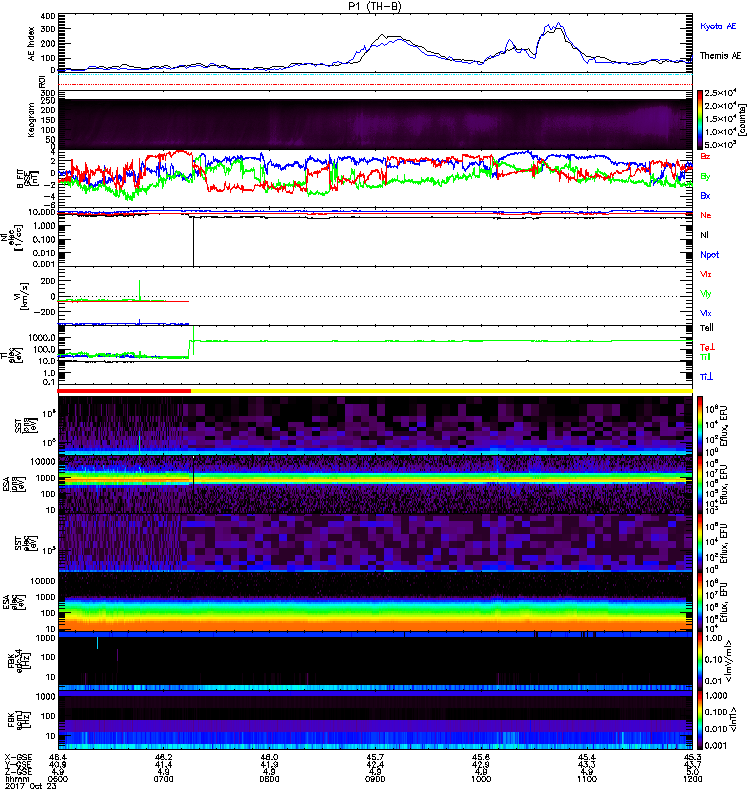Click the 0700 time tick label
This screenshot has width=750, height=800.
point(163,779)
